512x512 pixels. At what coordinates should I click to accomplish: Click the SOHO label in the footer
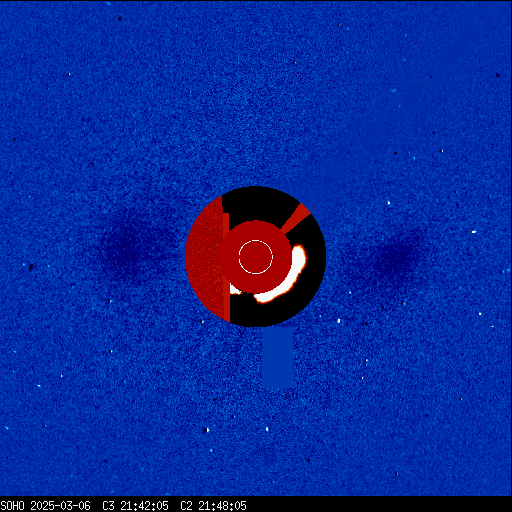click(x=12, y=506)
